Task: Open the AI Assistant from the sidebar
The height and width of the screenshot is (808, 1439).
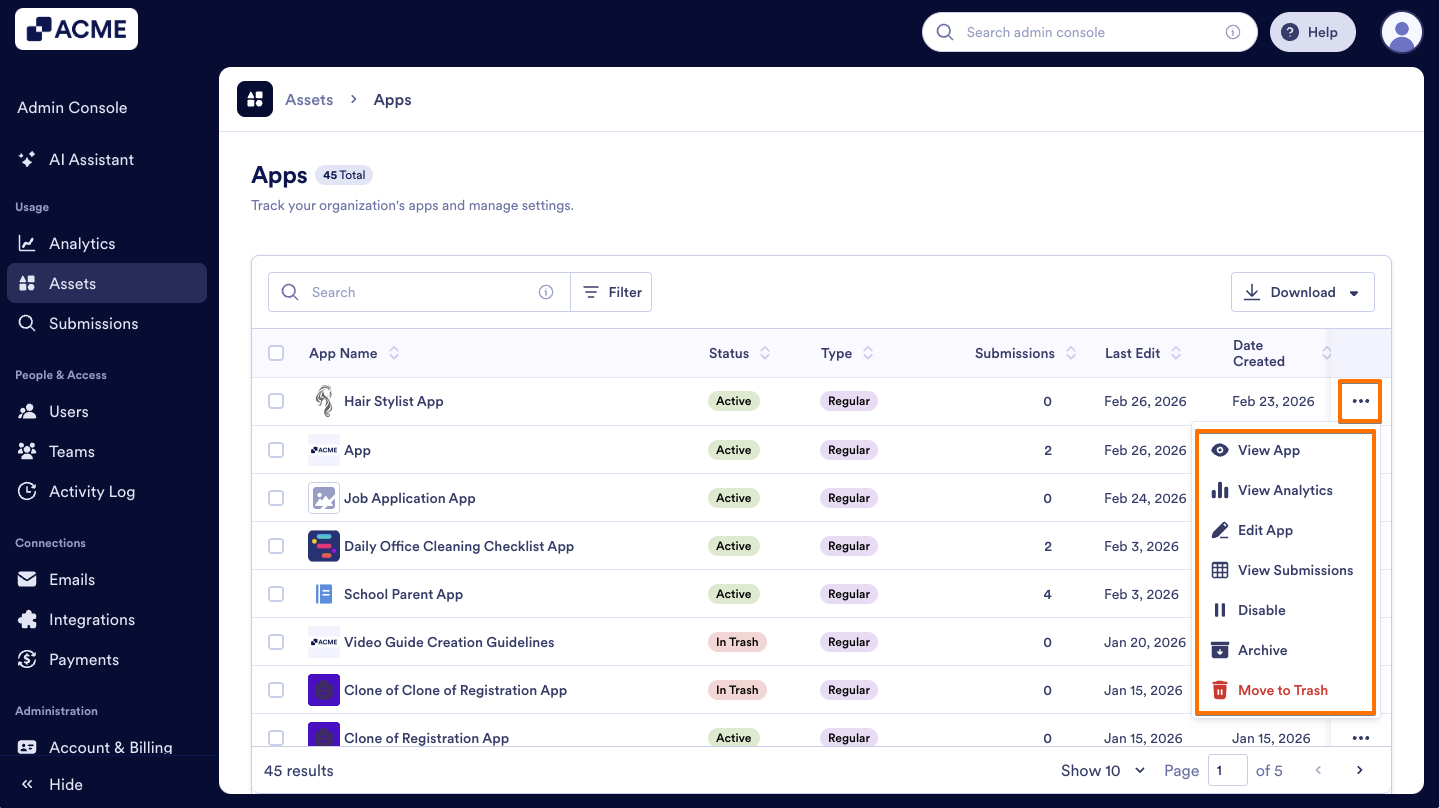Action: [x=92, y=159]
